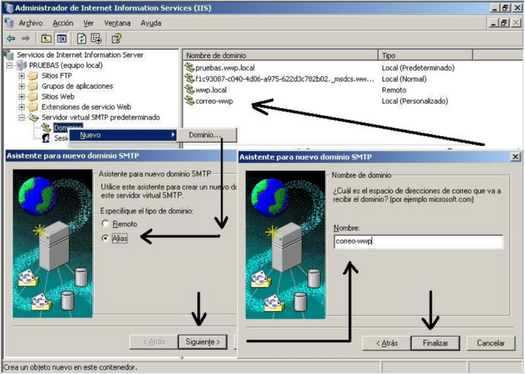Viewport: 525px width, 374px height.
Task: Click the Export list toolbar icon
Action: [96, 39]
